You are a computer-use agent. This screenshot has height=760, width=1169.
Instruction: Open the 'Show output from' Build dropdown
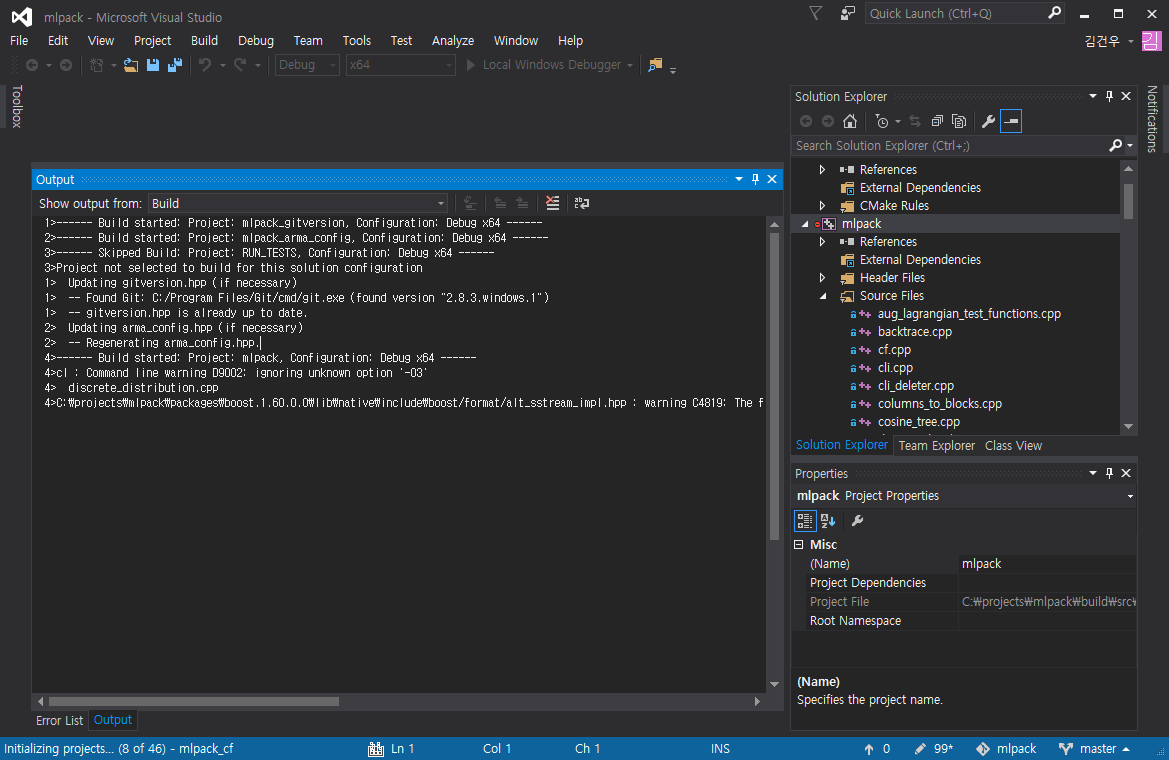tap(298, 203)
